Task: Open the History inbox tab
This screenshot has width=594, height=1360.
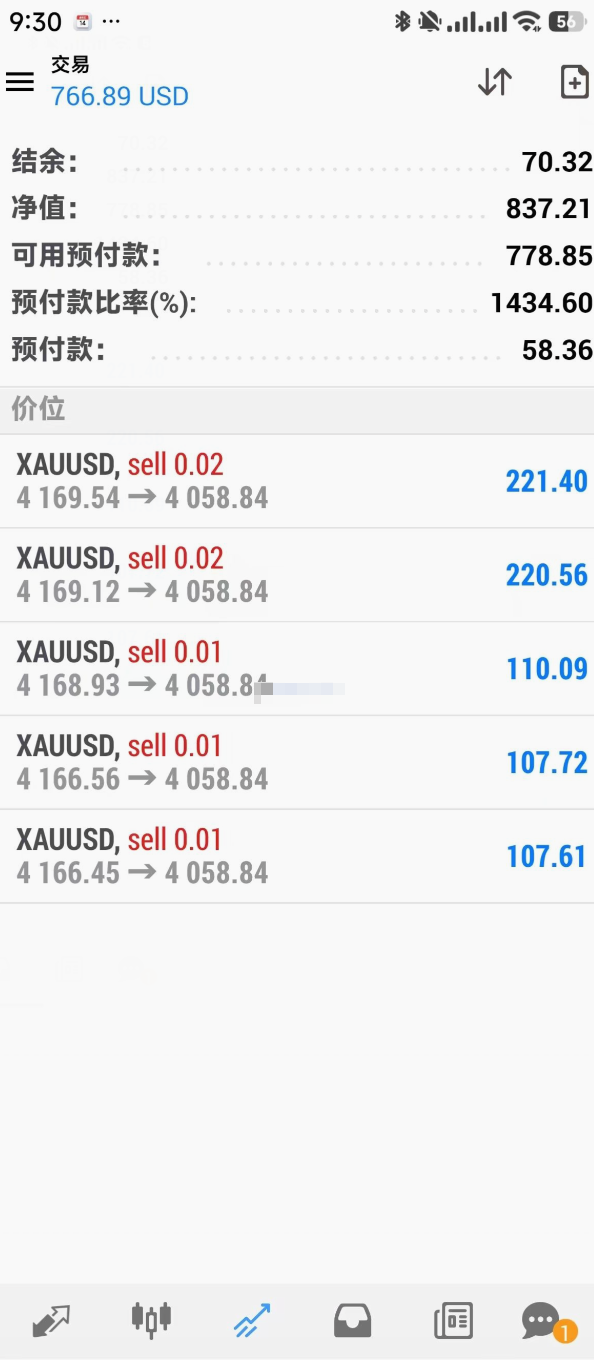Action: click(x=352, y=1321)
